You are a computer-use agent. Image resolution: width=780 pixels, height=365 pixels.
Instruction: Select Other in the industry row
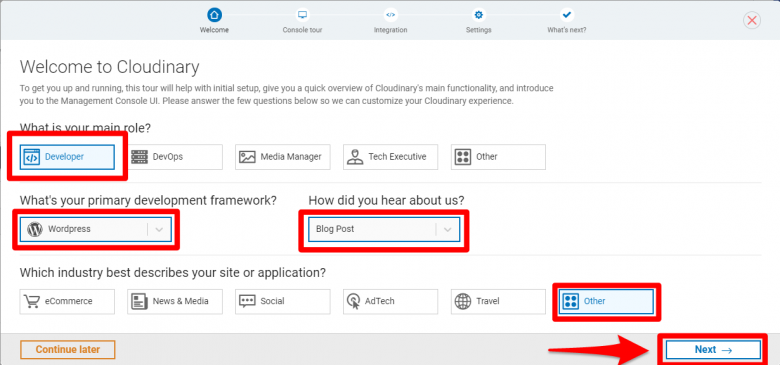click(x=606, y=301)
